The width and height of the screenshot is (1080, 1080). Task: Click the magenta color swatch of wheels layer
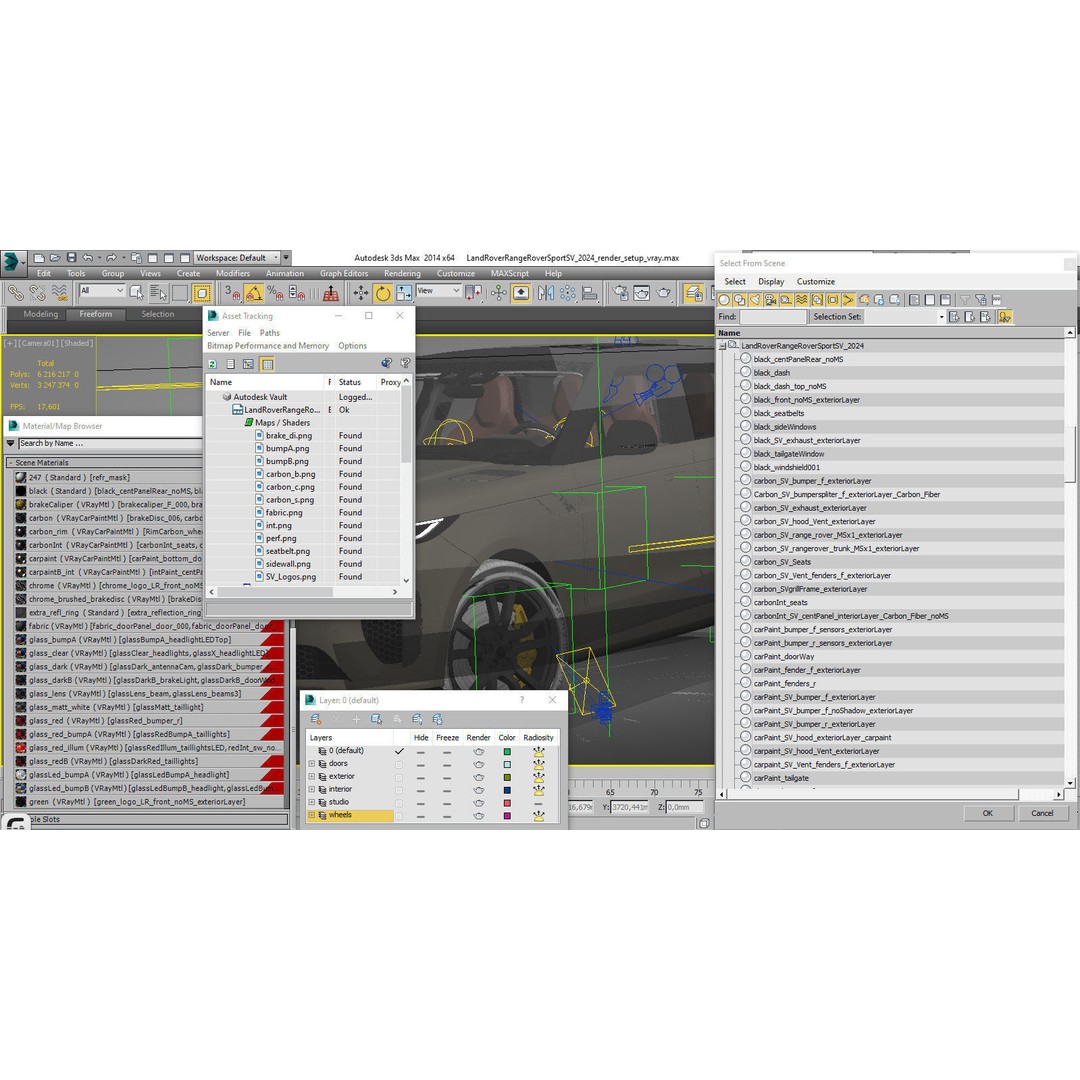pos(507,816)
